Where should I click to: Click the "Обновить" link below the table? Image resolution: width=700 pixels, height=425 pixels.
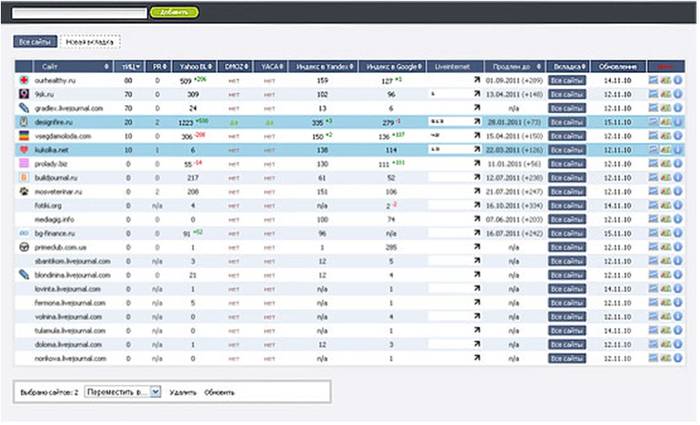tap(219, 392)
